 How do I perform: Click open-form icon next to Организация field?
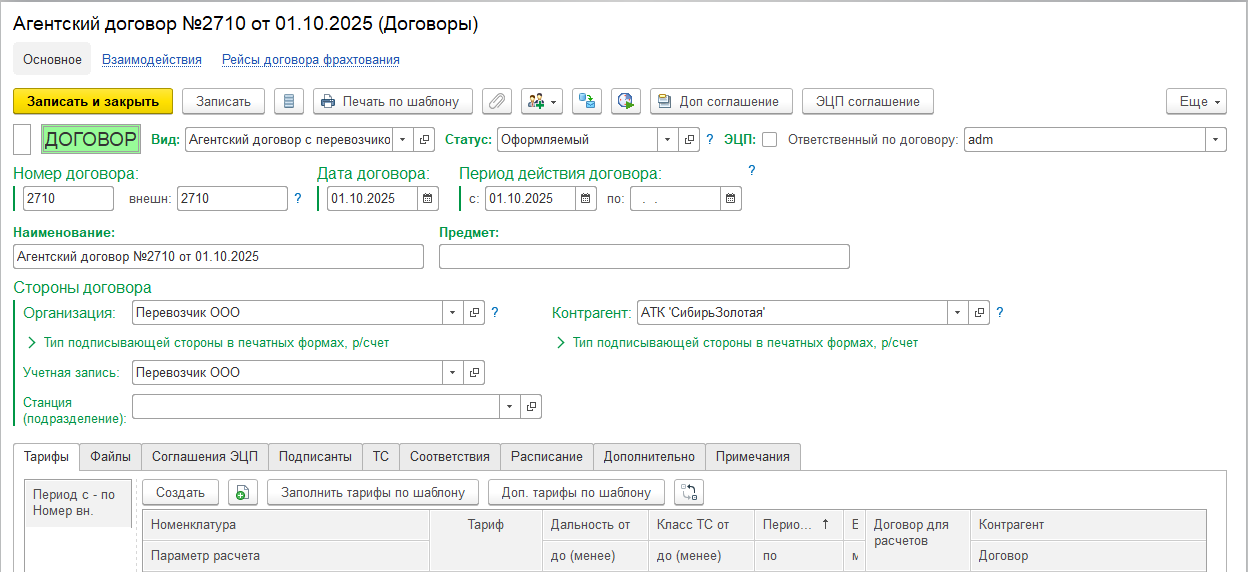tap(475, 312)
